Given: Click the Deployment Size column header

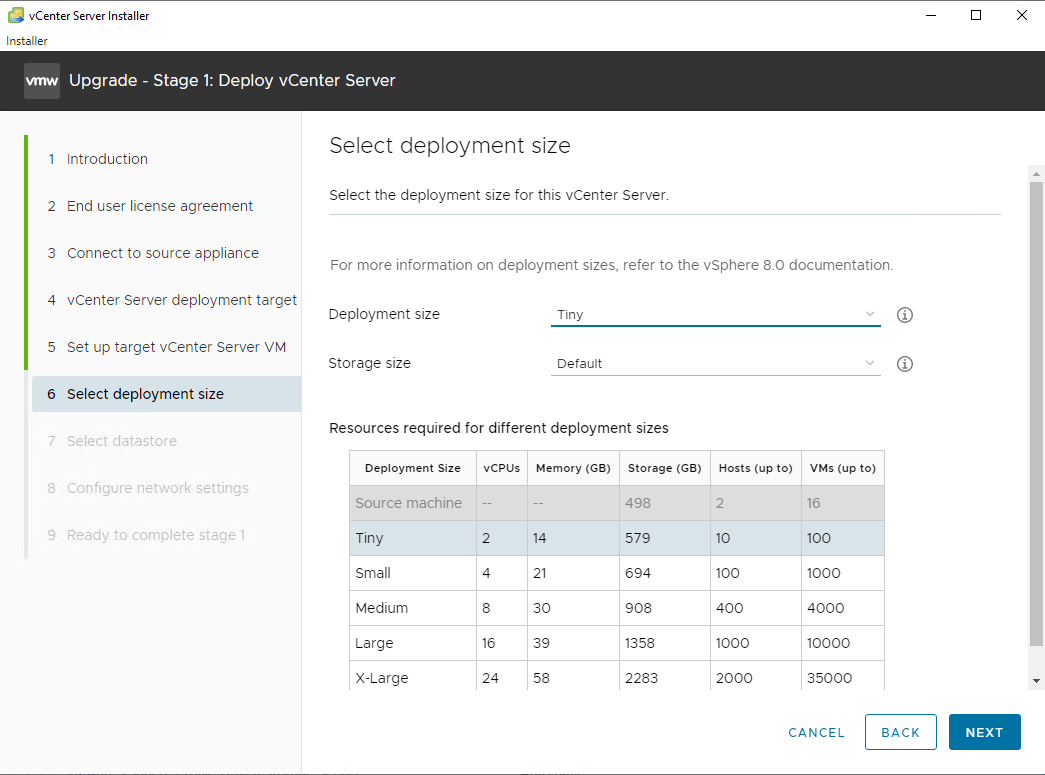Looking at the screenshot, I should click(x=413, y=468).
